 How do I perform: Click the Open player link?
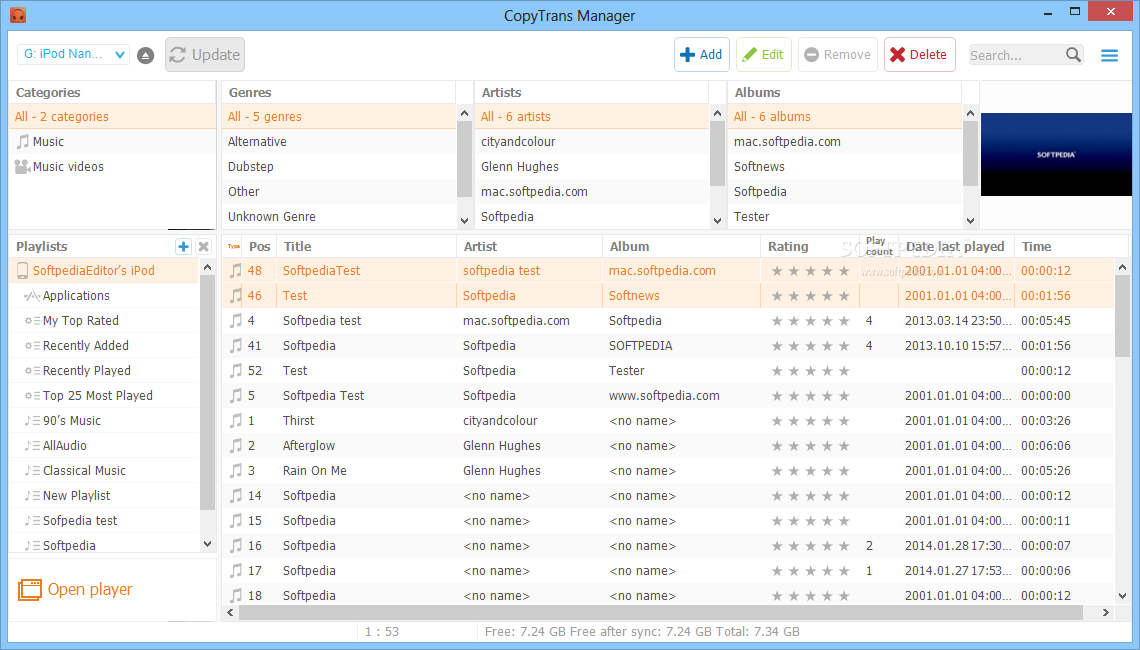tap(90, 590)
